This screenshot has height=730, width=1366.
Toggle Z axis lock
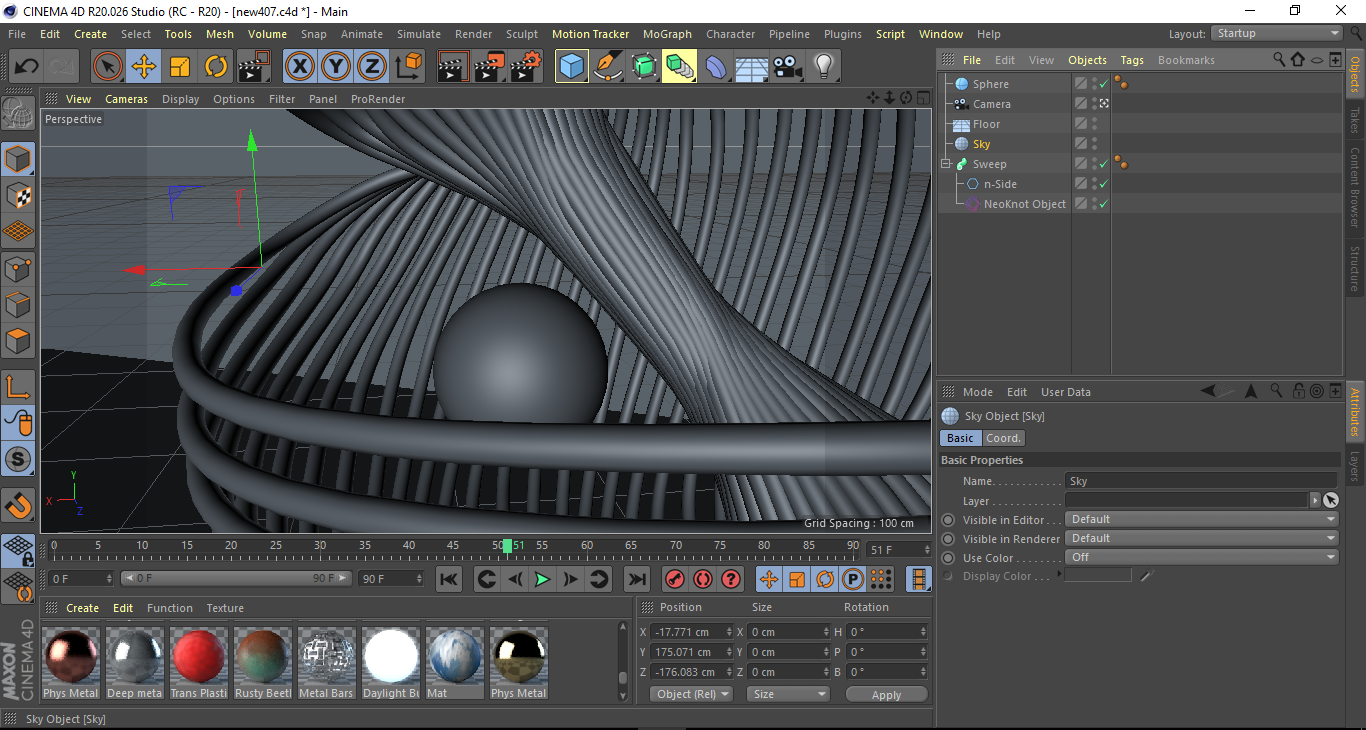point(371,67)
